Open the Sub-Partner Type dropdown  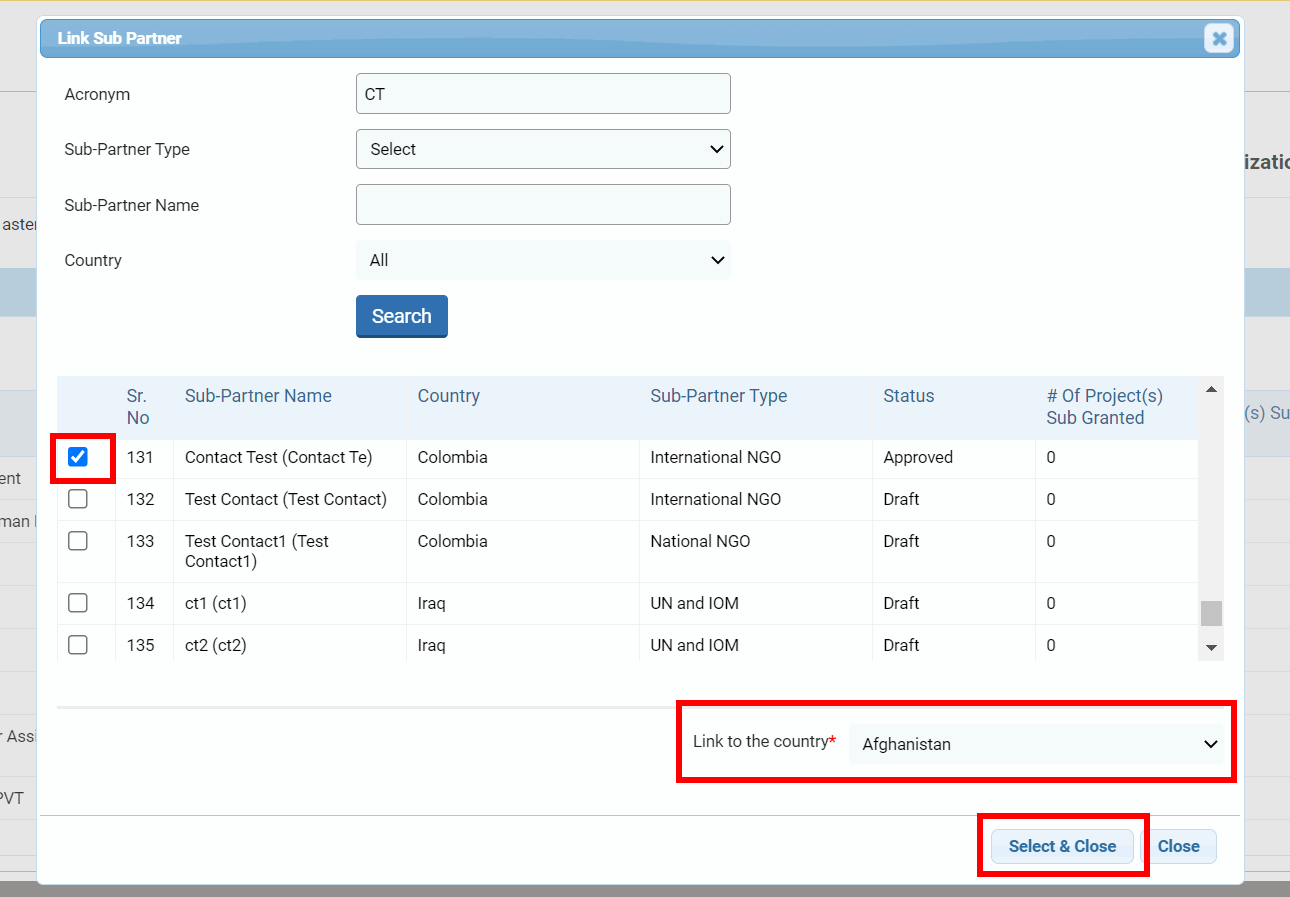pyautogui.click(x=543, y=149)
